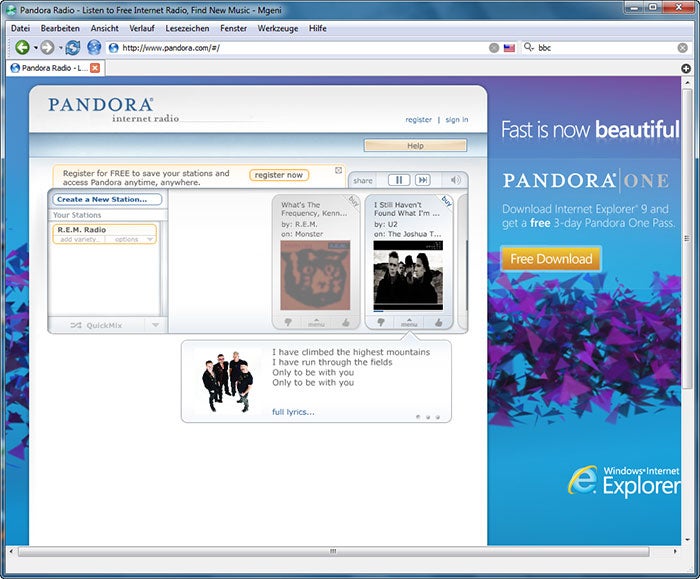Image resolution: width=700 pixels, height=579 pixels.
Task: Click the U2 band photo in lyrics panel
Action: pyautogui.click(x=227, y=382)
